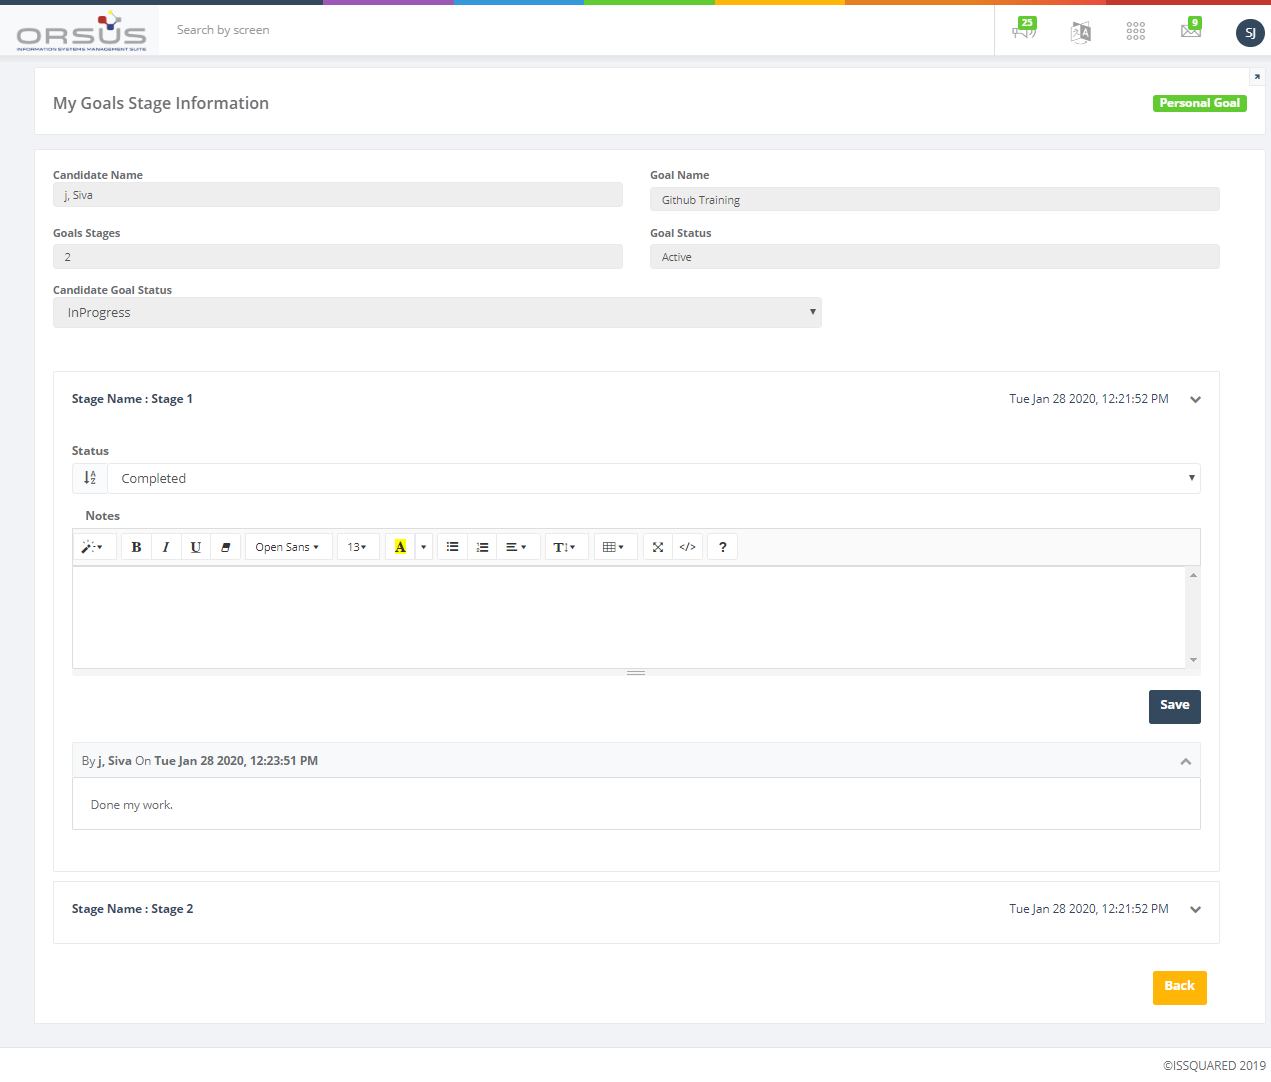Open the Candidate Goal Status dropdown
The image size is (1271, 1082).
pos(437,312)
